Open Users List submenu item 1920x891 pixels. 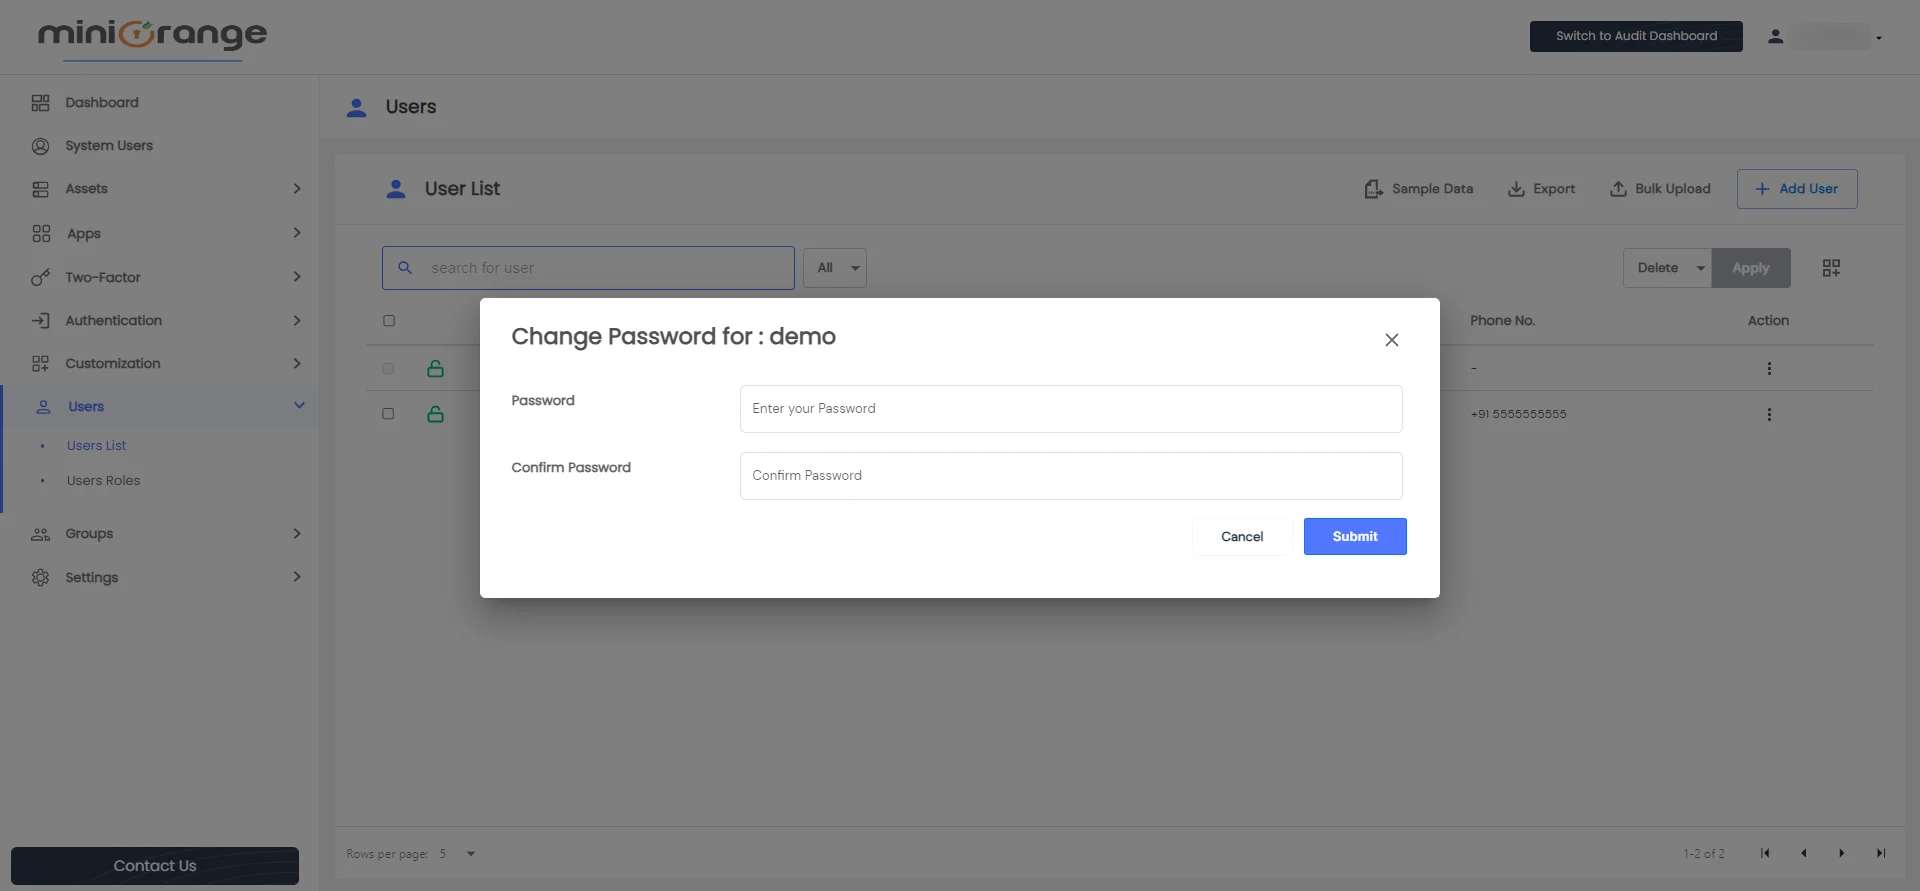point(96,446)
